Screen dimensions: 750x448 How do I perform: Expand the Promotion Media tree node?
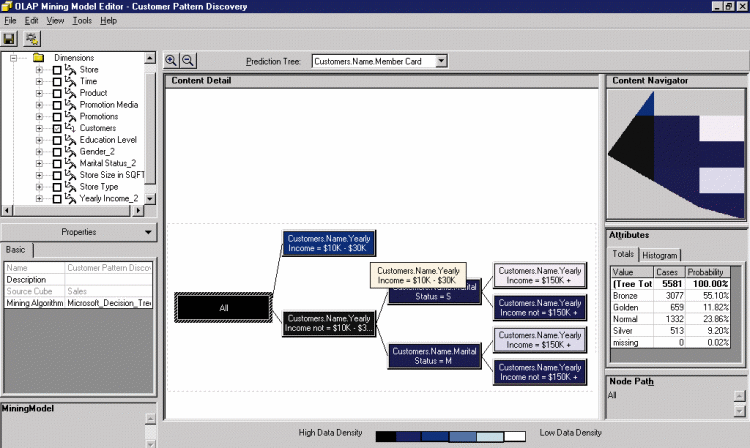(39, 105)
